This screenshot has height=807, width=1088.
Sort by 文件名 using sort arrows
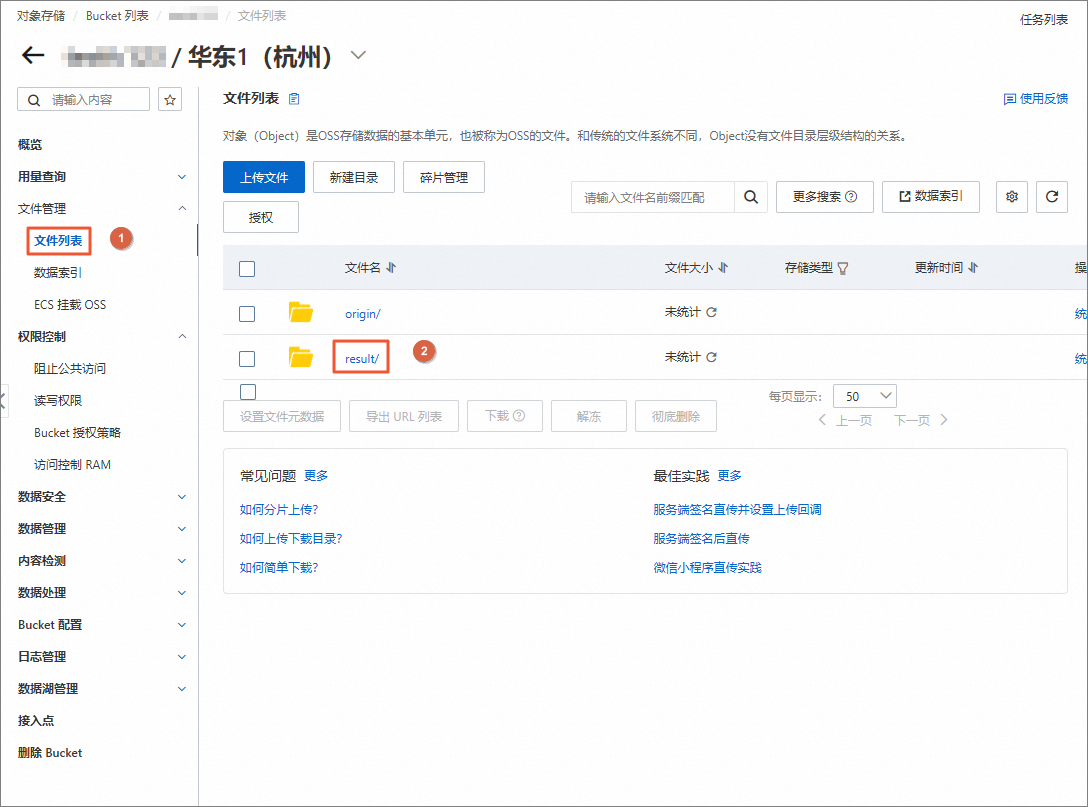point(391,268)
